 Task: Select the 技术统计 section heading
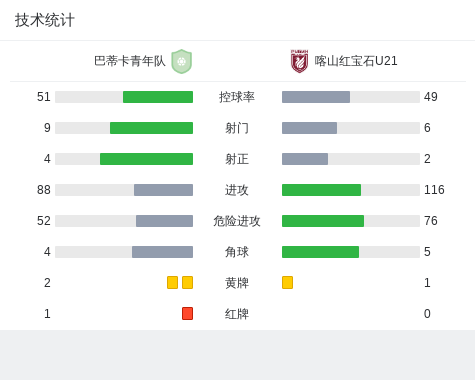[x=45, y=20]
